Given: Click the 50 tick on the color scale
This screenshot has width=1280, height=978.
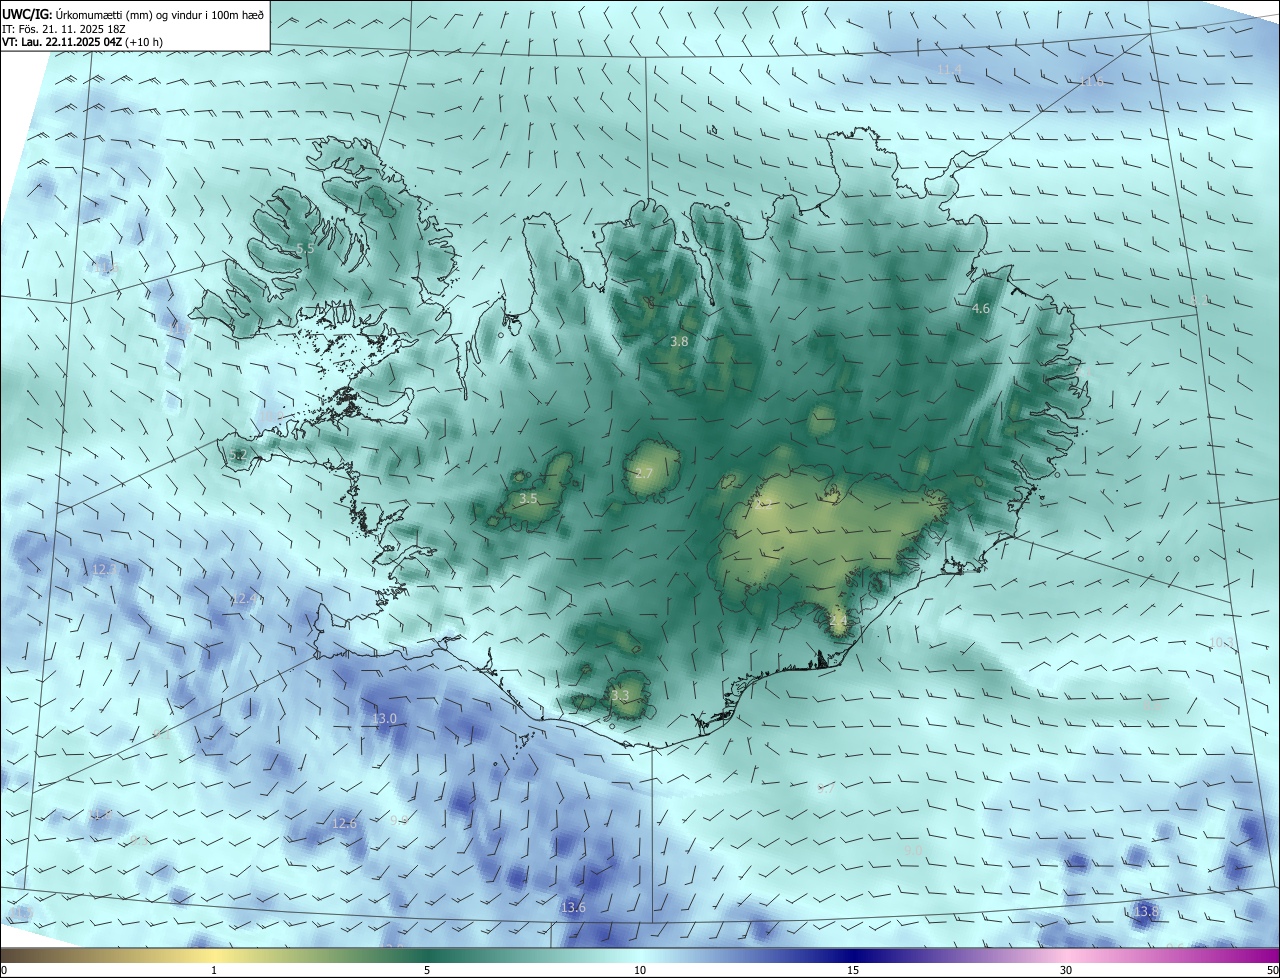Looking at the screenshot, I should tap(1272, 970).
